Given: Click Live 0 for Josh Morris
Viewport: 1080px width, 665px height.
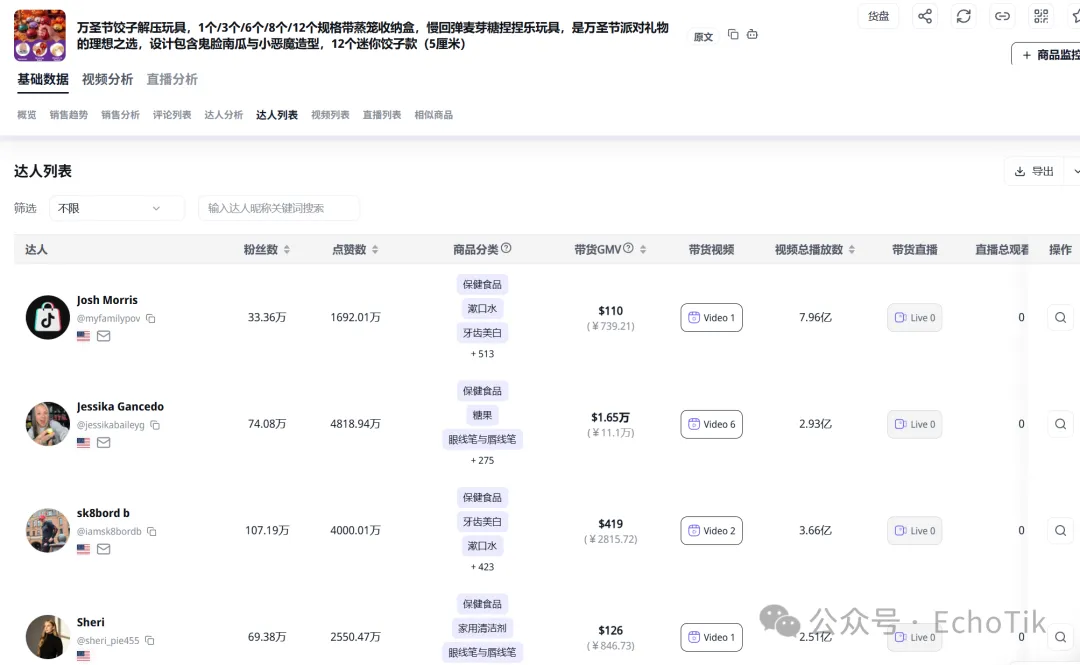Looking at the screenshot, I should pos(915,318).
